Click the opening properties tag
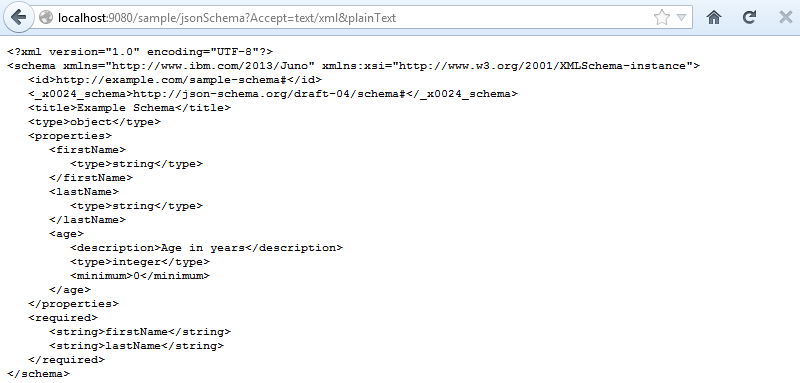The height and width of the screenshot is (383, 800). [x=70, y=136]
